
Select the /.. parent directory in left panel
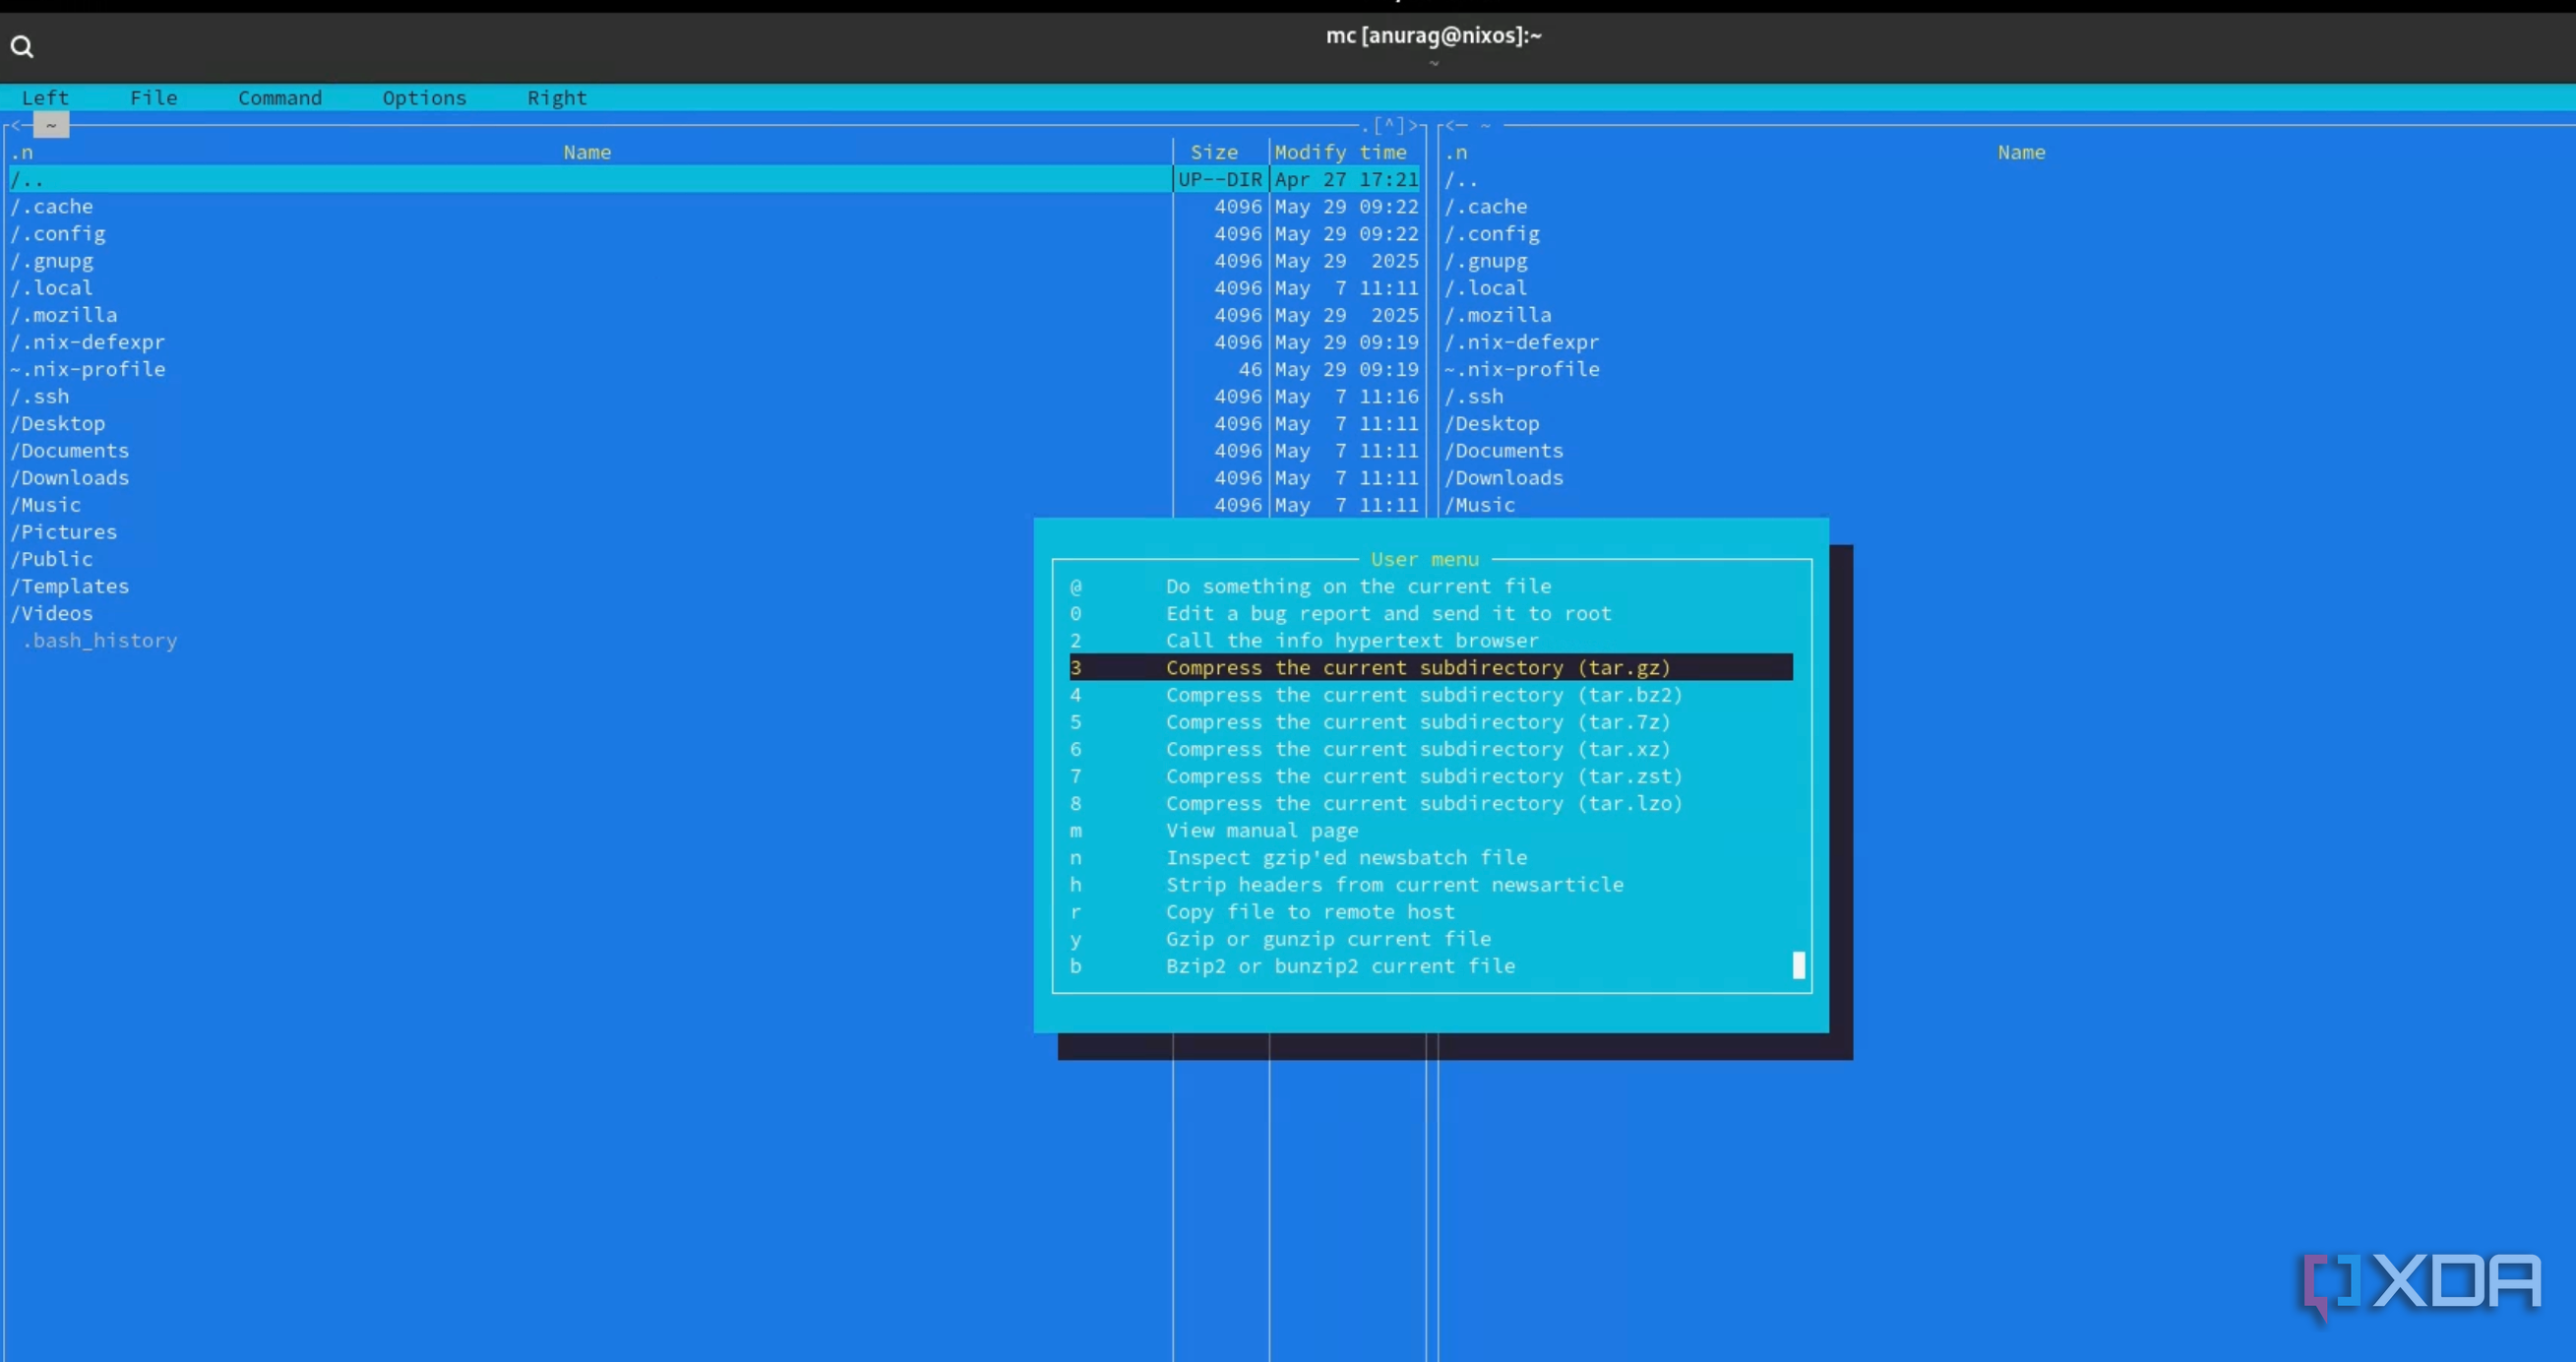click(x=589, y=179)
